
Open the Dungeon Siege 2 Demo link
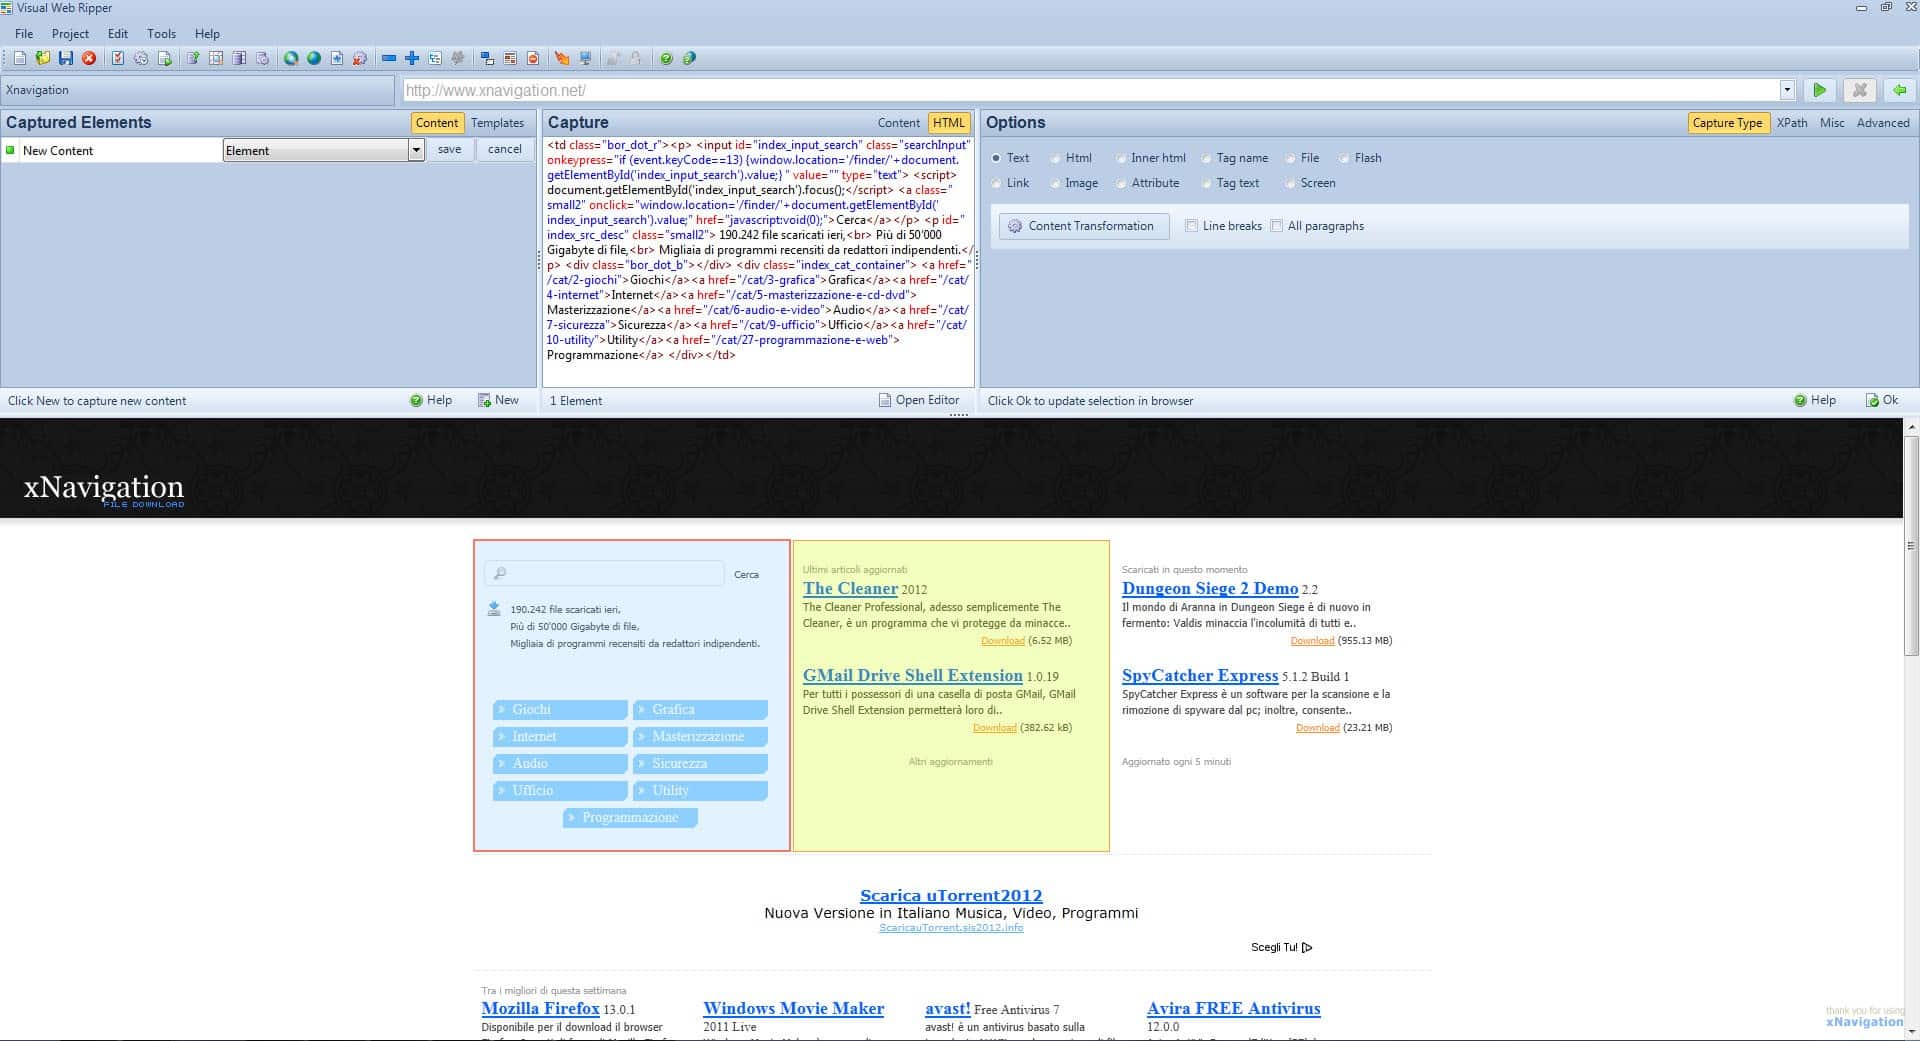(x=1210, y=588)
